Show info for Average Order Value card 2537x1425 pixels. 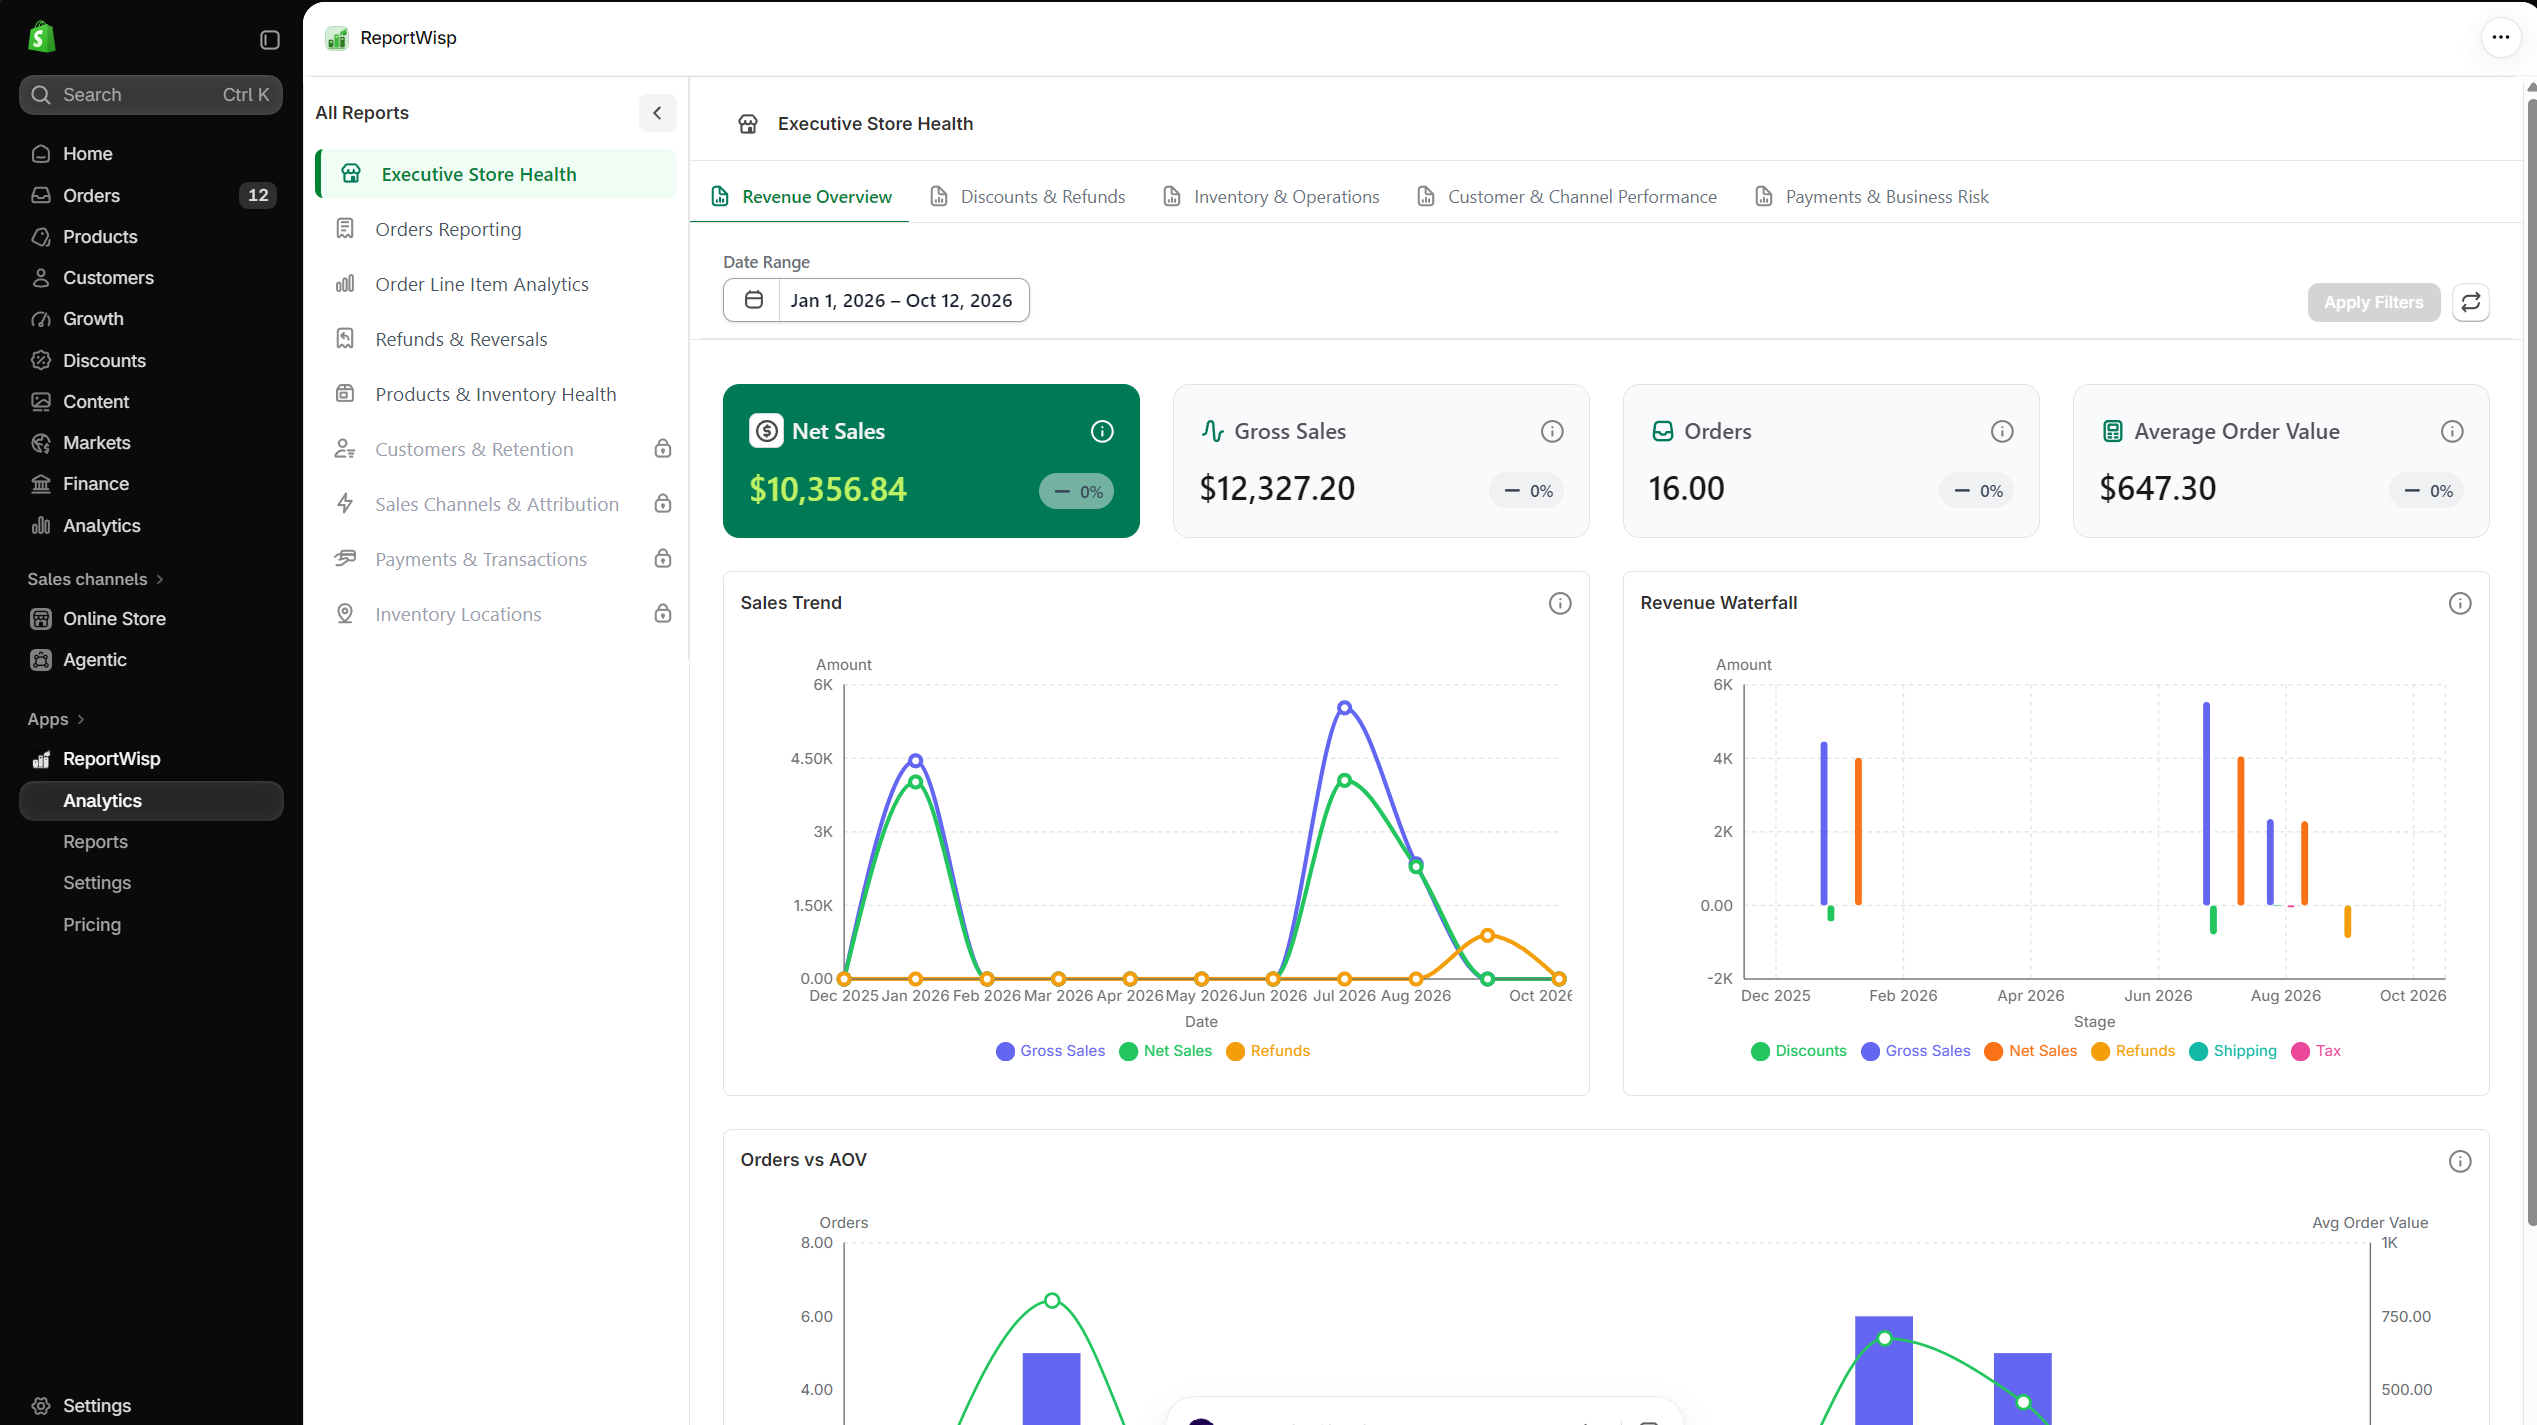point(2452,431)
